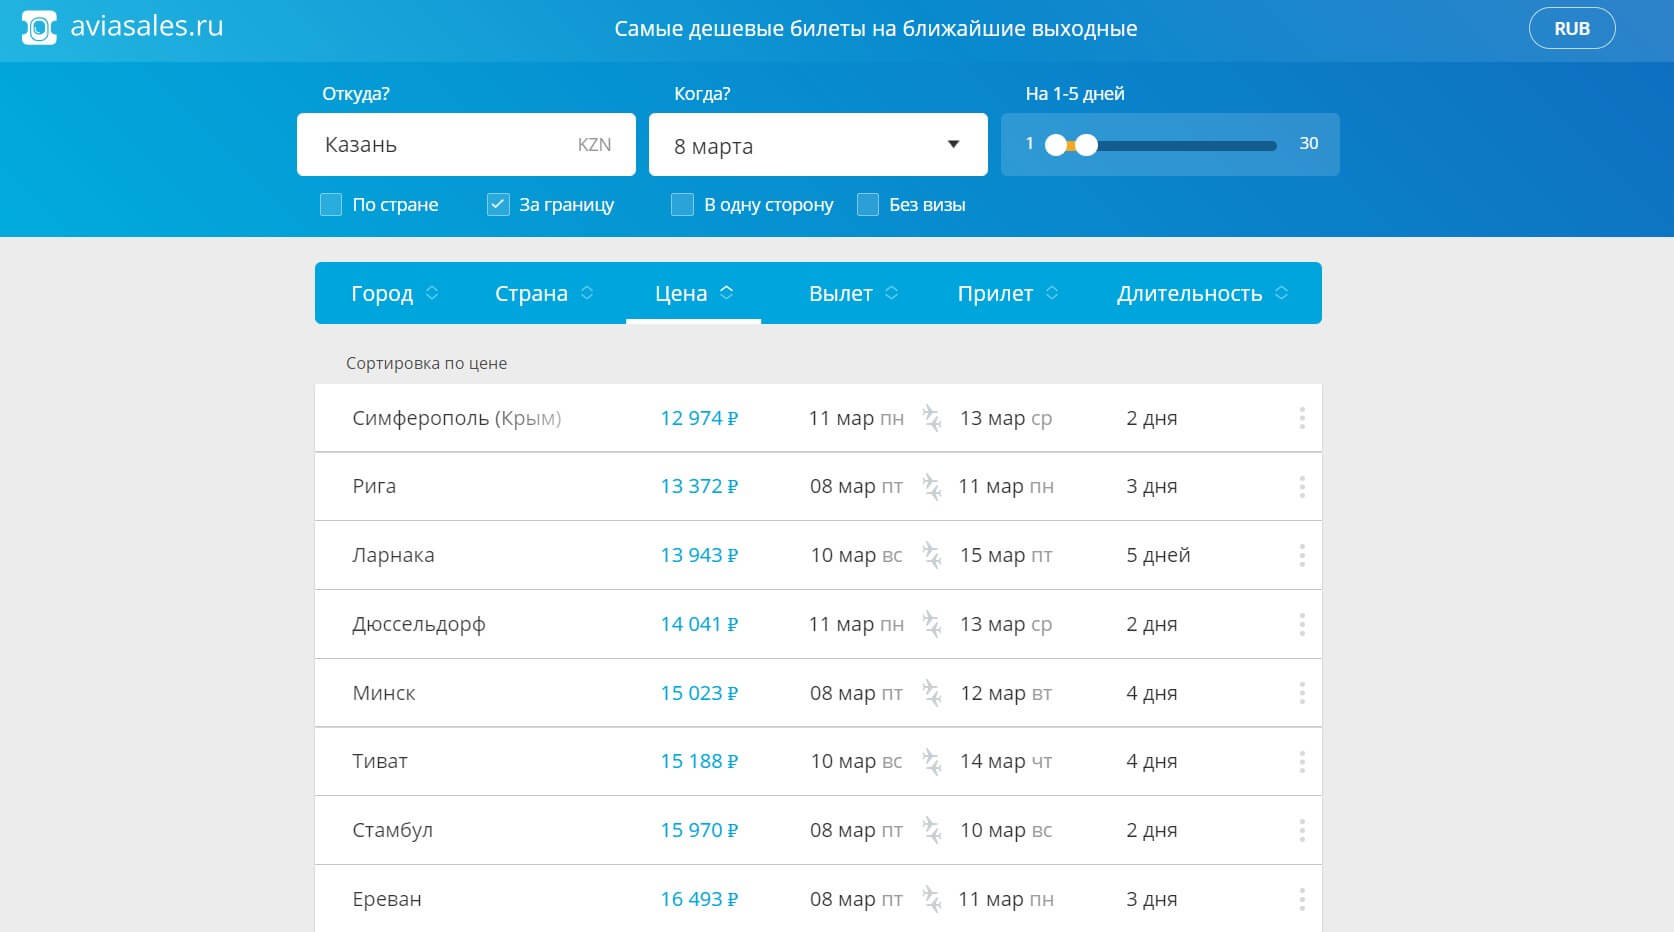Viewport: 1674px width, 932px height.
Task: Open the three-dot menu for Стамбул row
Action: click(x=1301, y=830)
